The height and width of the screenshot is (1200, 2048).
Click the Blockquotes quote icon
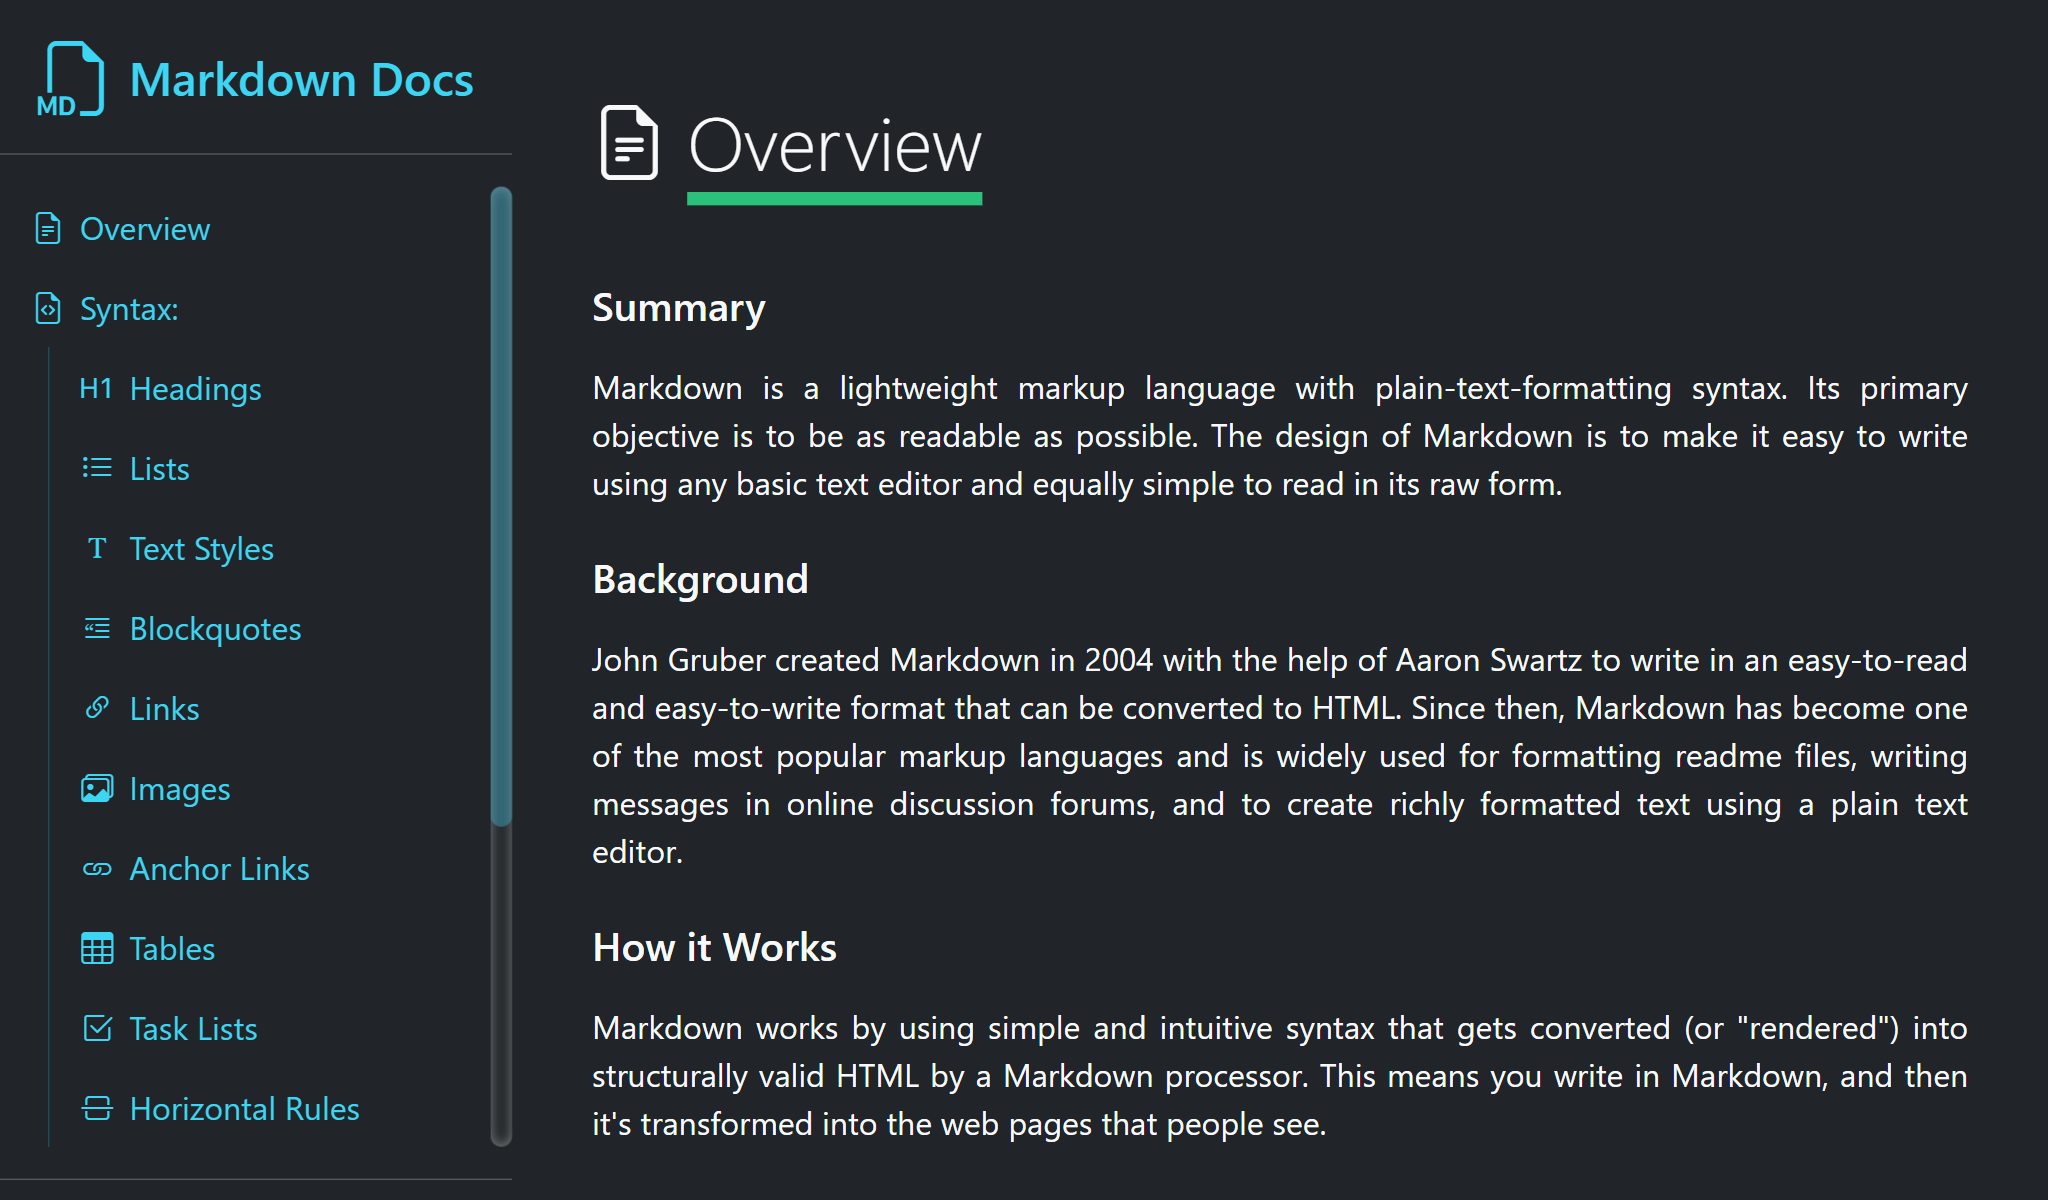(97, 628)
